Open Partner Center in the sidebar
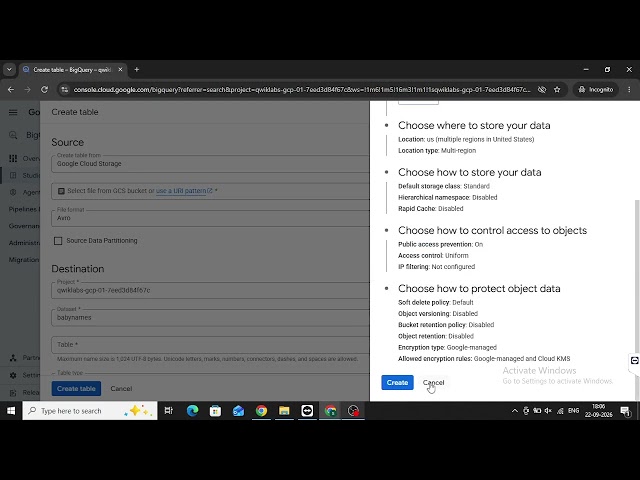640x480 pixels. point(24,358)
